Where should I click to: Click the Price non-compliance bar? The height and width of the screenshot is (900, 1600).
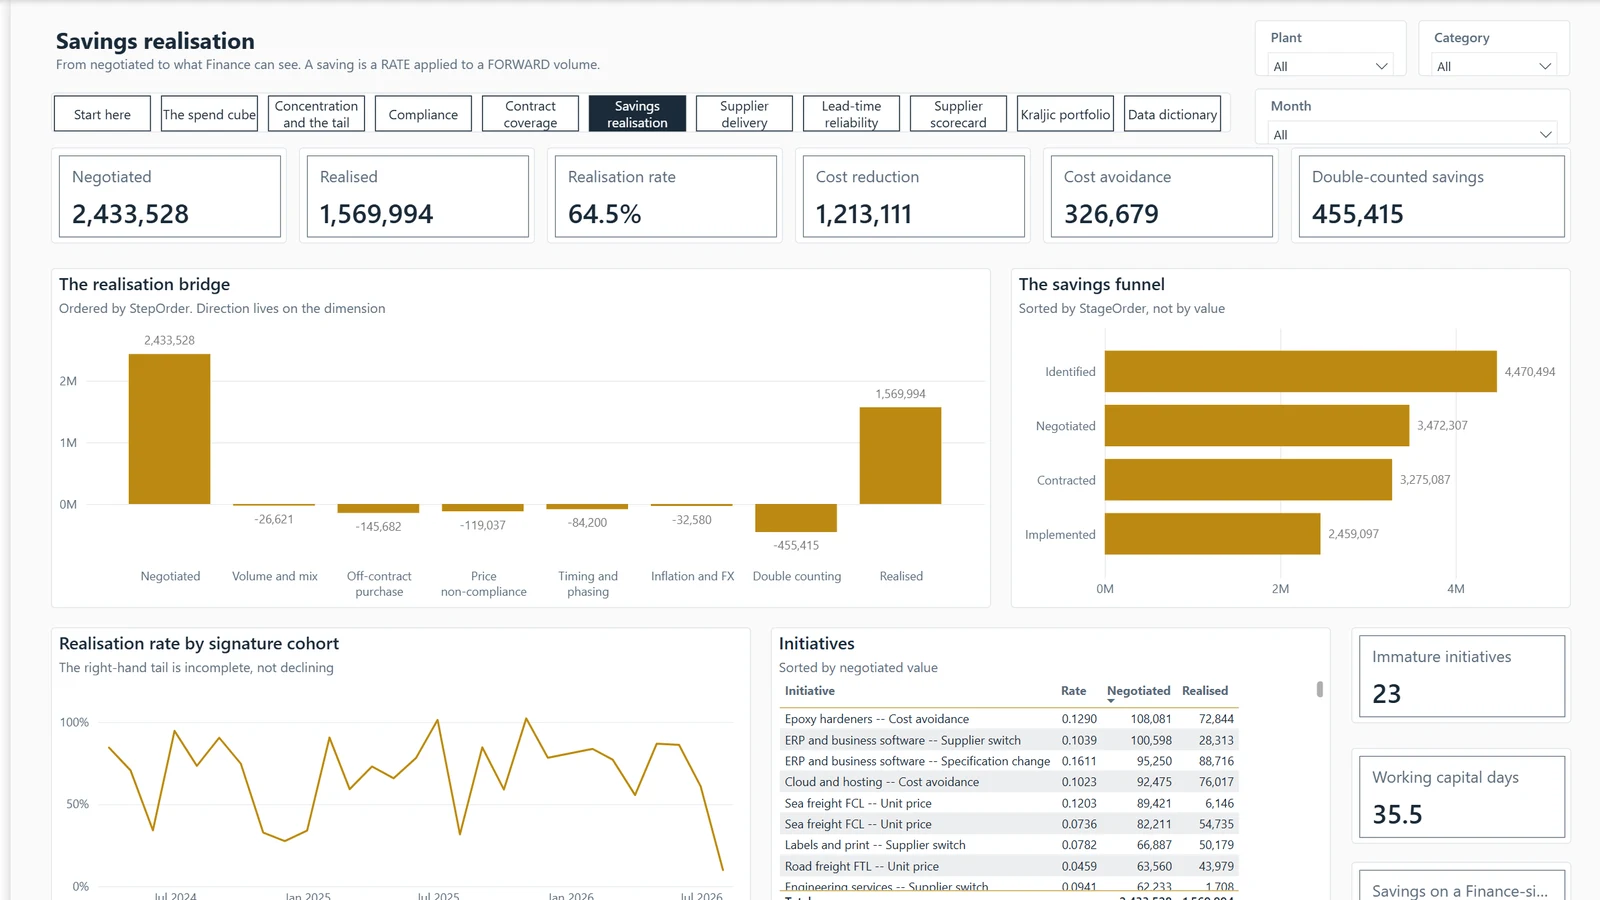click(x=483, y=508)
